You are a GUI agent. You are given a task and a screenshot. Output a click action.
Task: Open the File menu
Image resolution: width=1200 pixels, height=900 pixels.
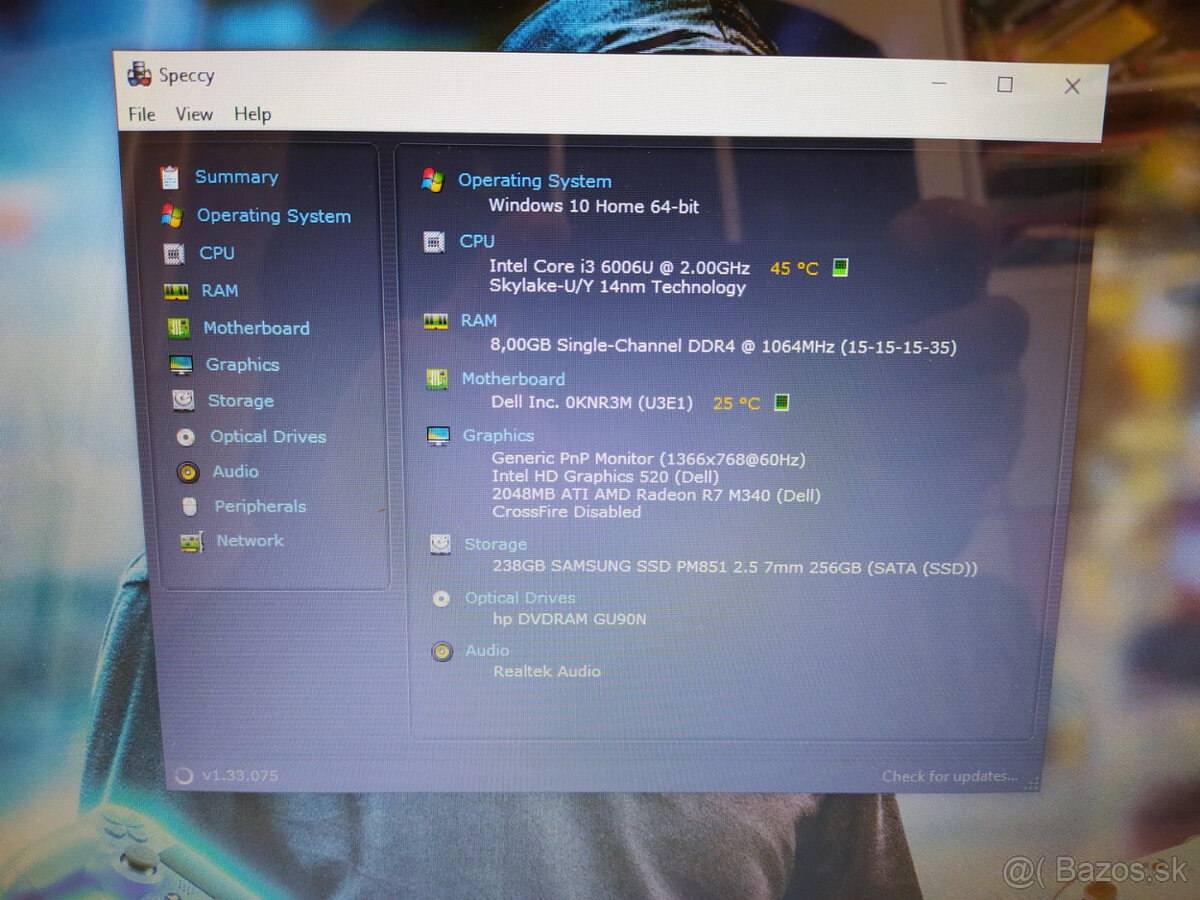coord(140,114)
